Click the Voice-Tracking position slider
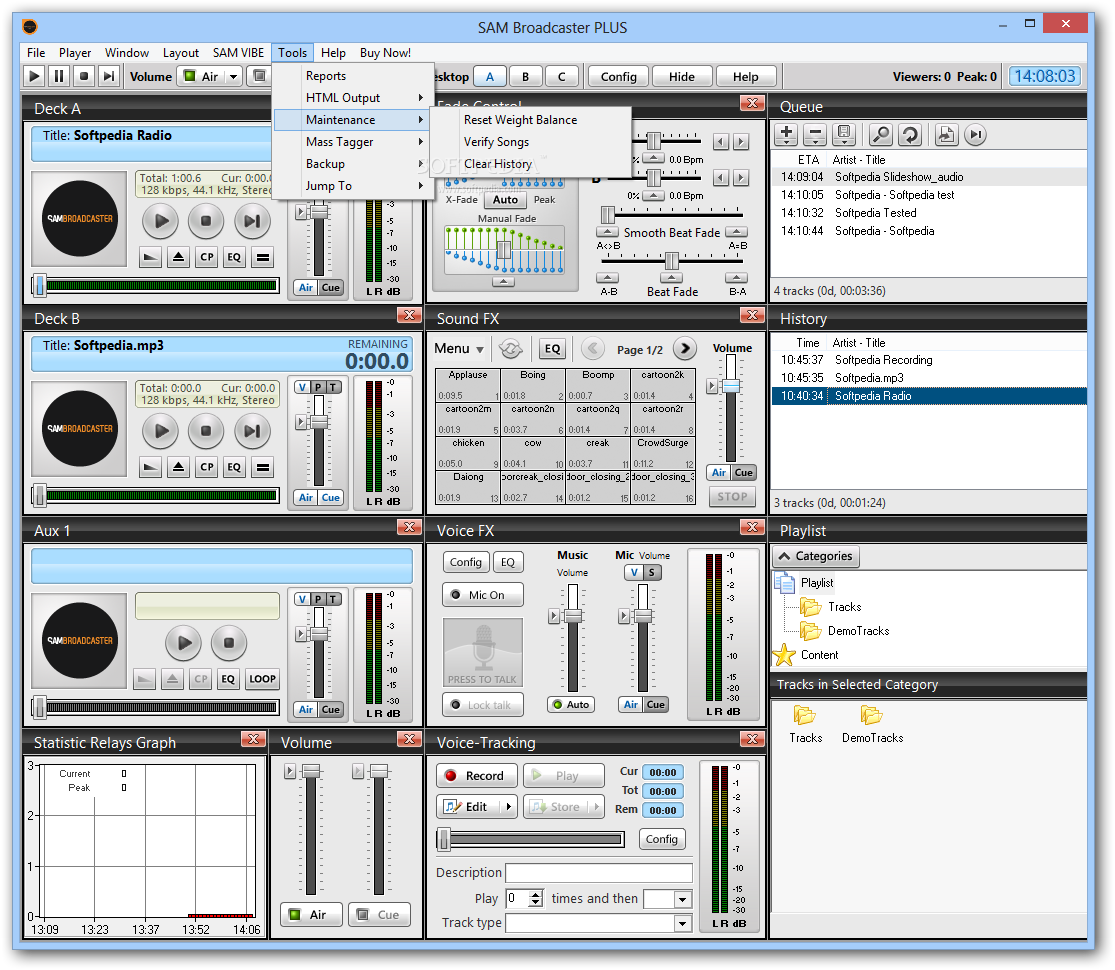 (530, 839)
